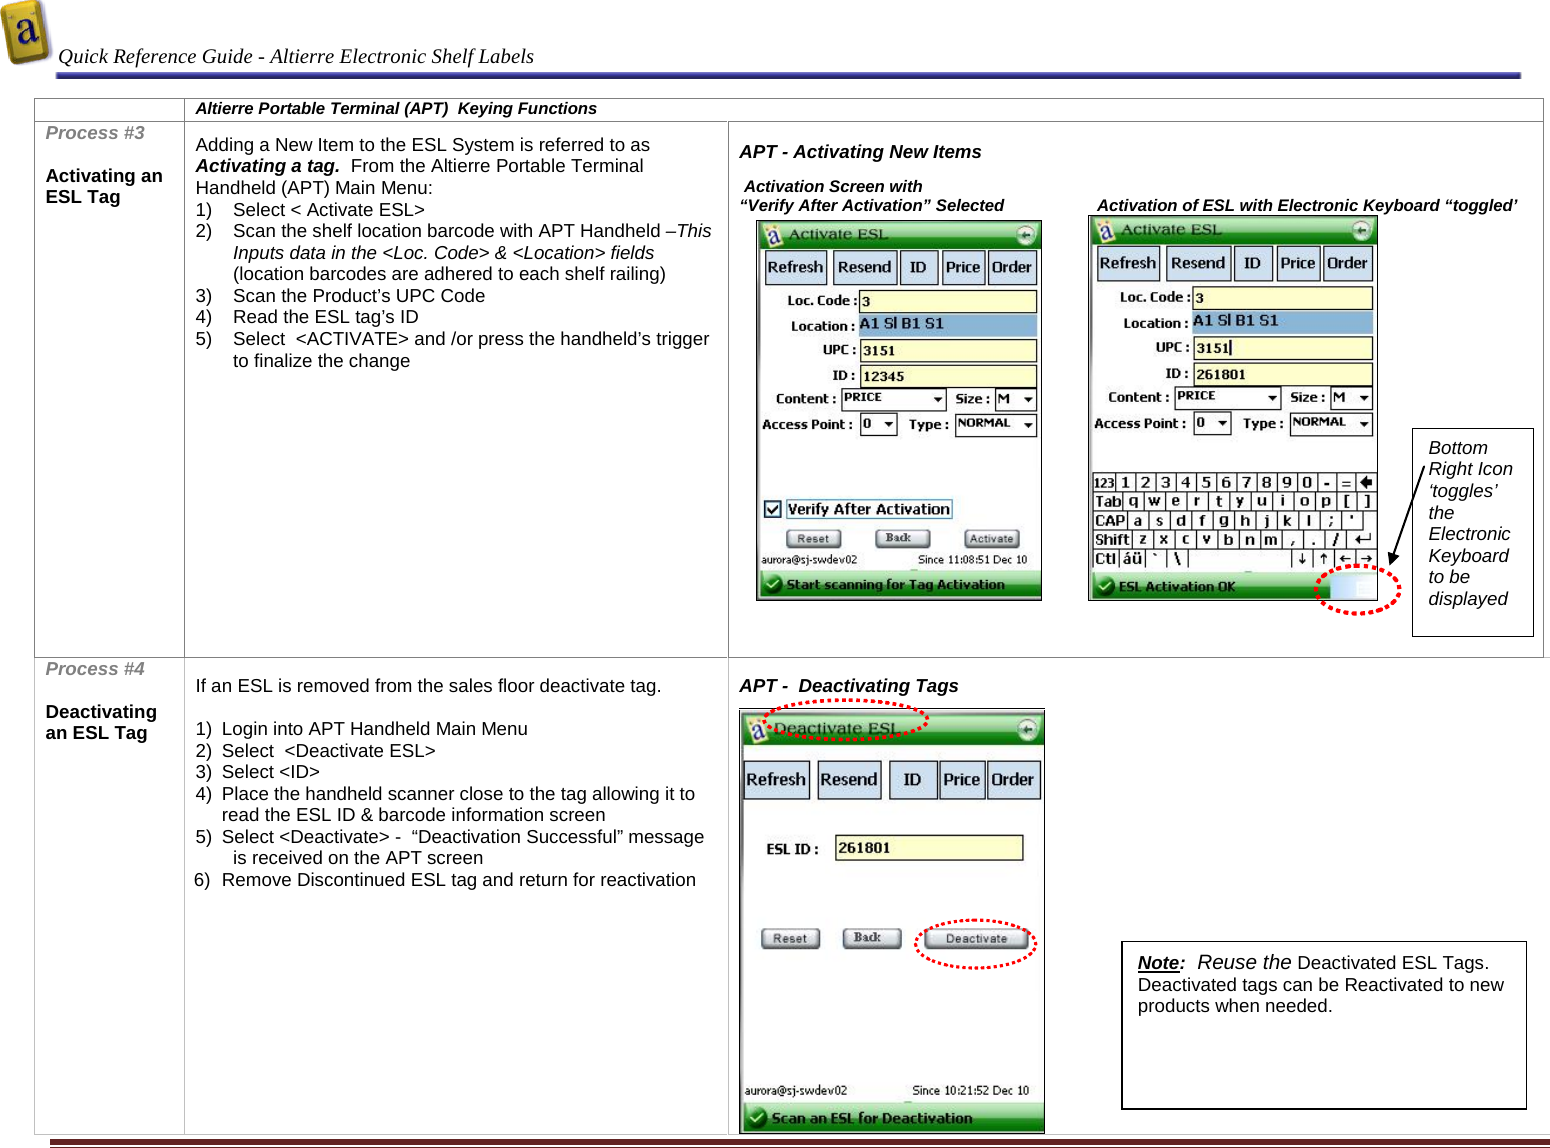1550x1148 pixels.
Task: Open the Access Point dropdown in the left Activate screen
Action: pyautogui.click(x=878, y=424)
